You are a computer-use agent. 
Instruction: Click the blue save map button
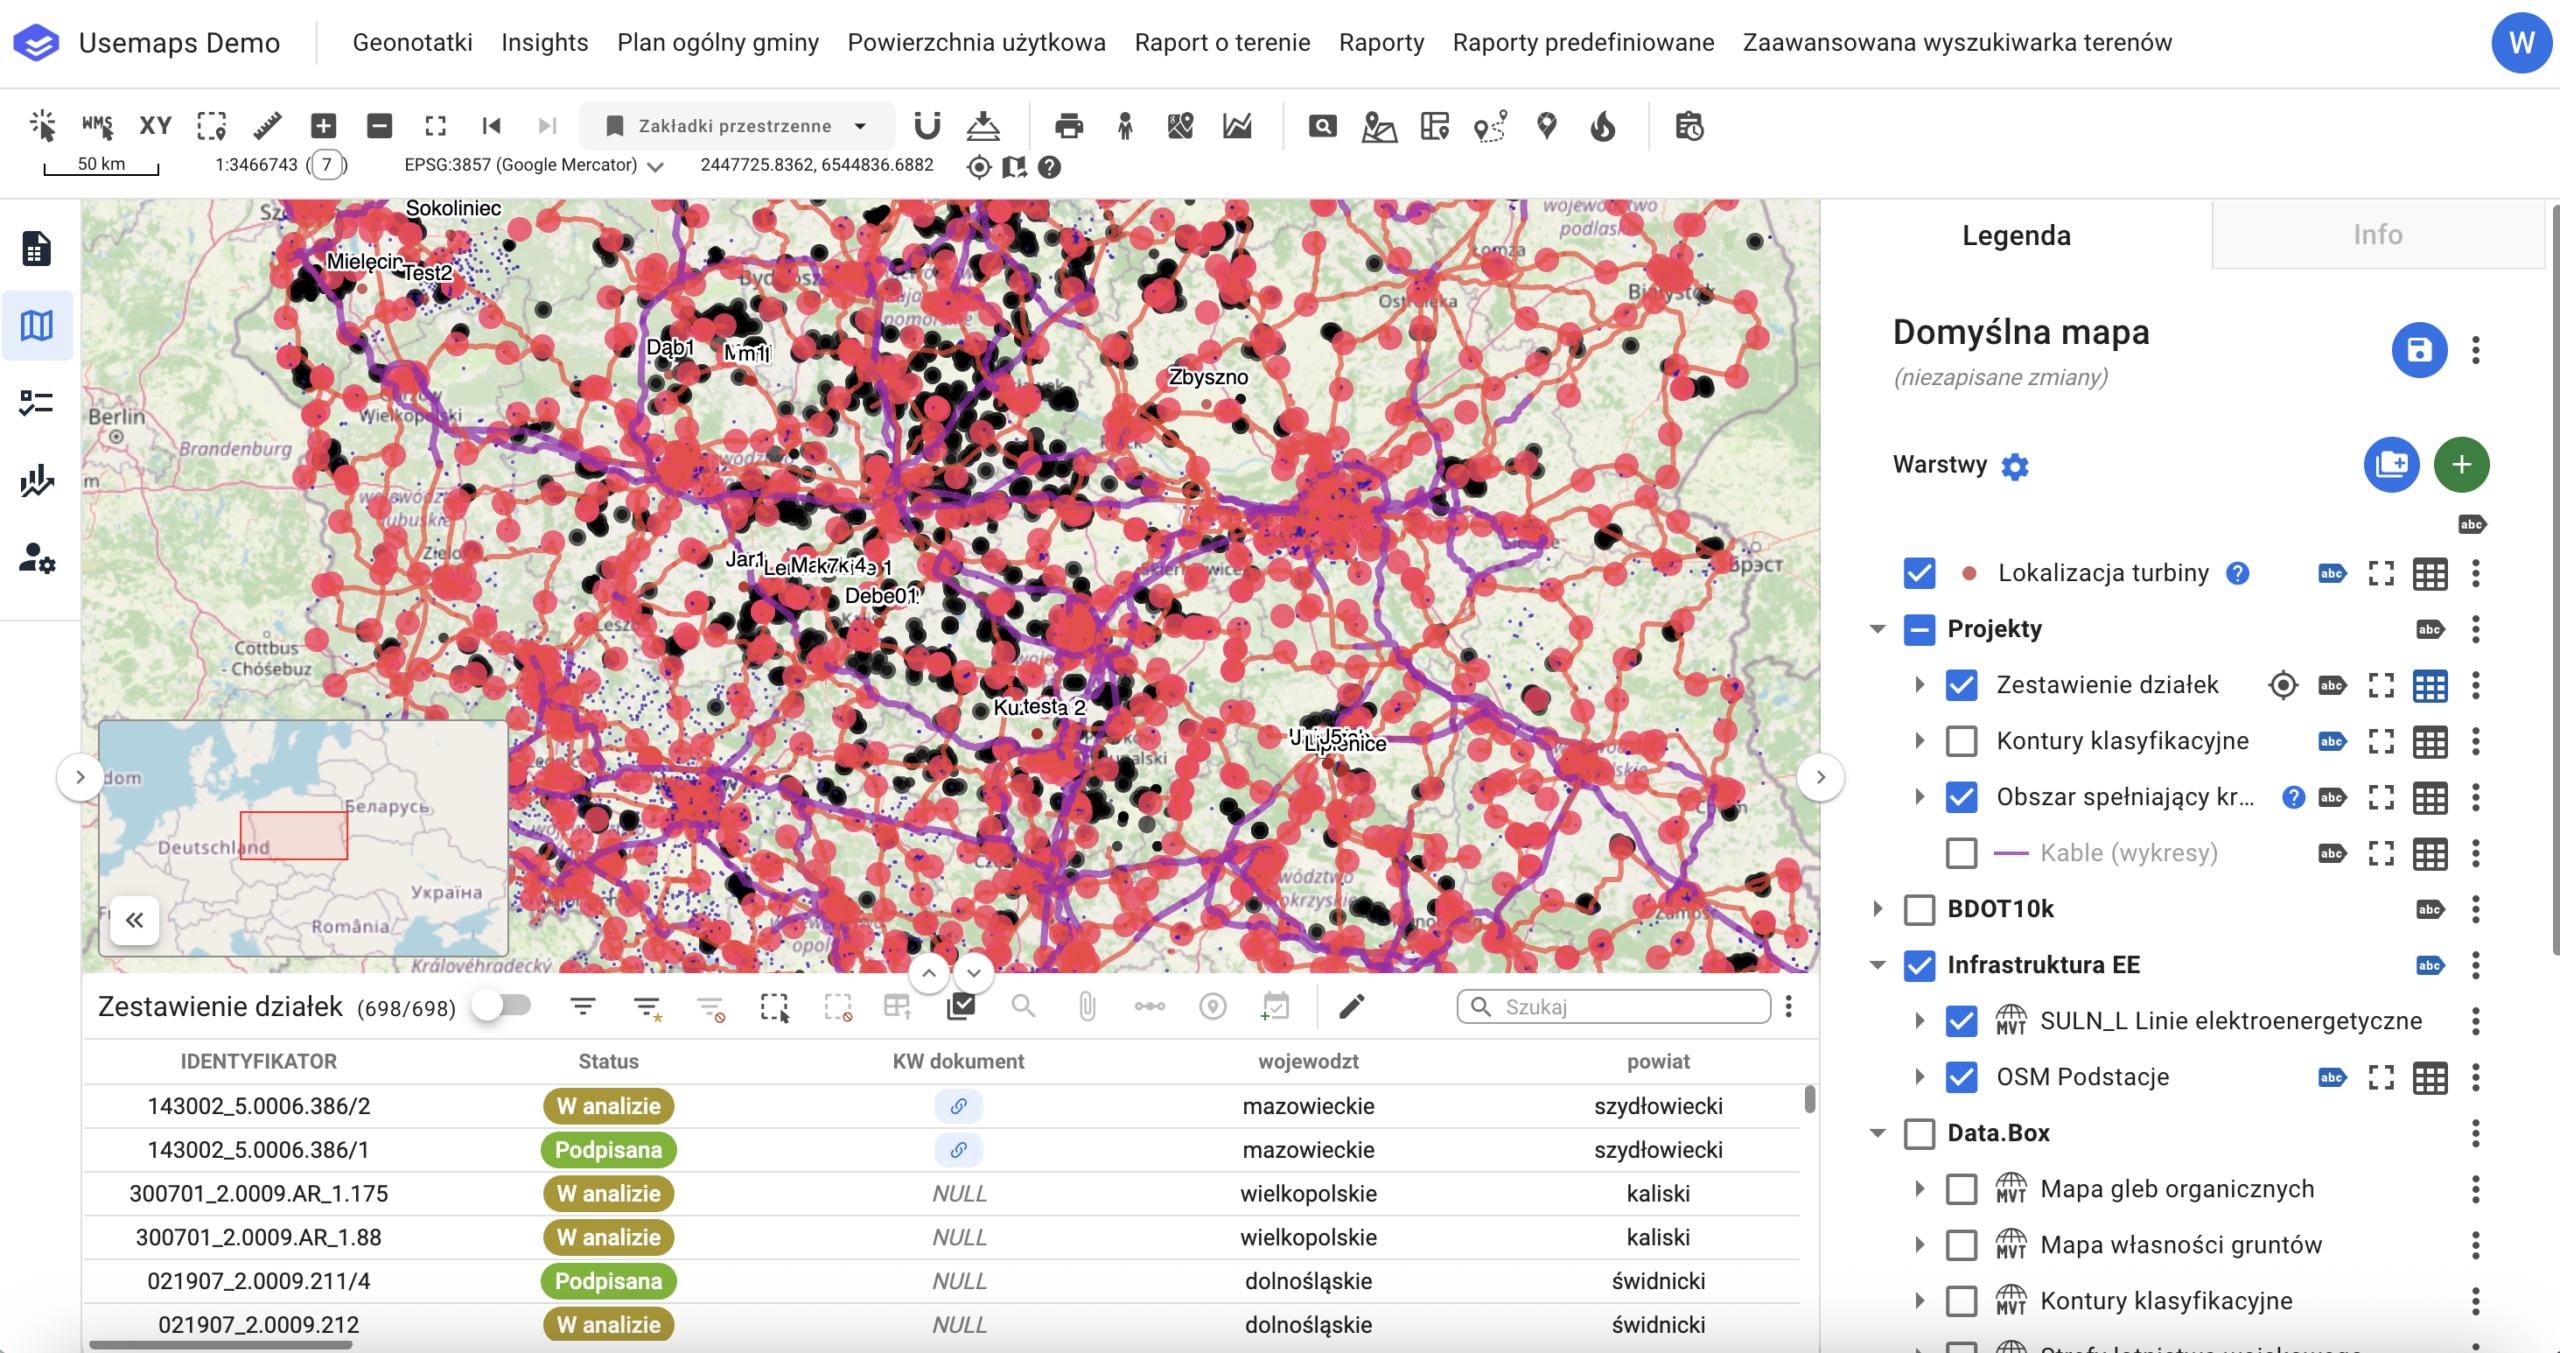(2418, 350)
